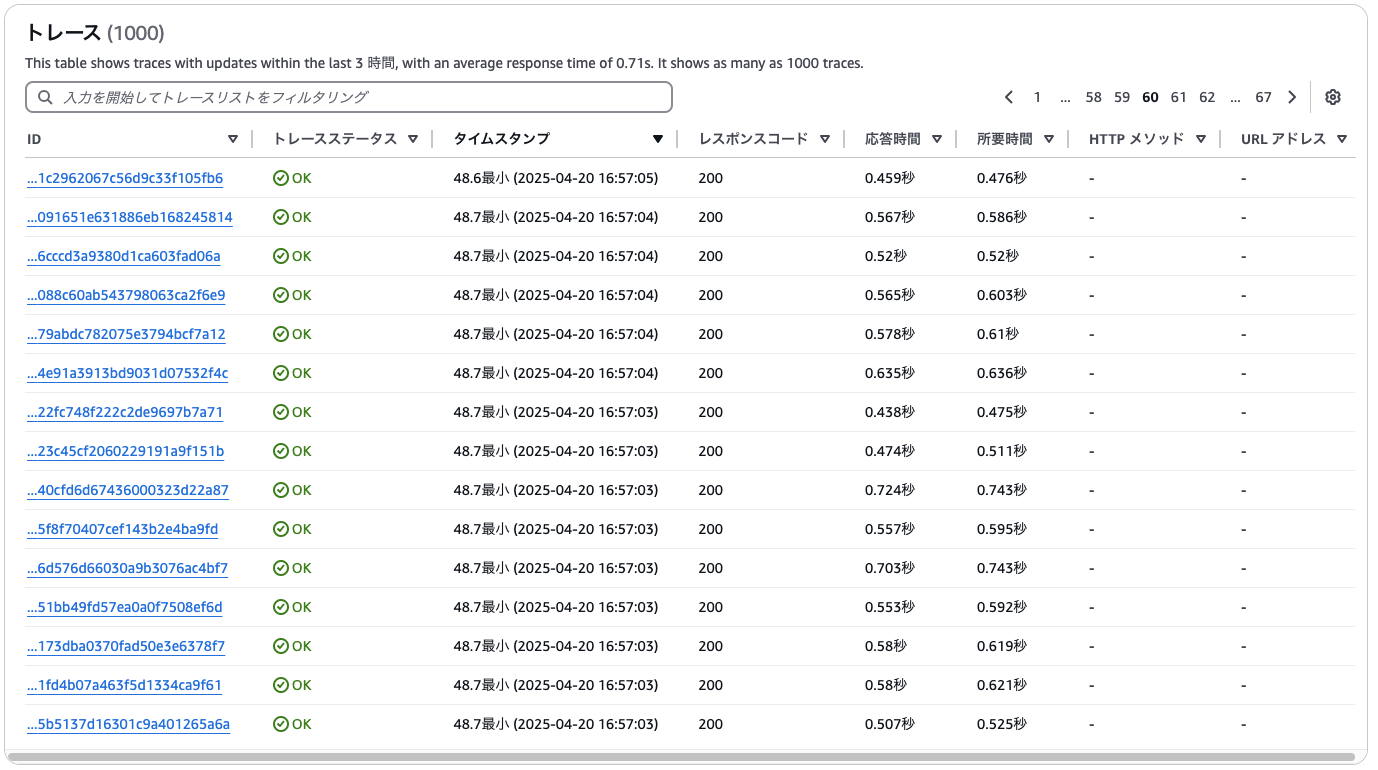1378x770 pixels.
Task: Click OK status icon for trace ...1c2962067c56d9c33f105fb6
Action: pos(281,178)
